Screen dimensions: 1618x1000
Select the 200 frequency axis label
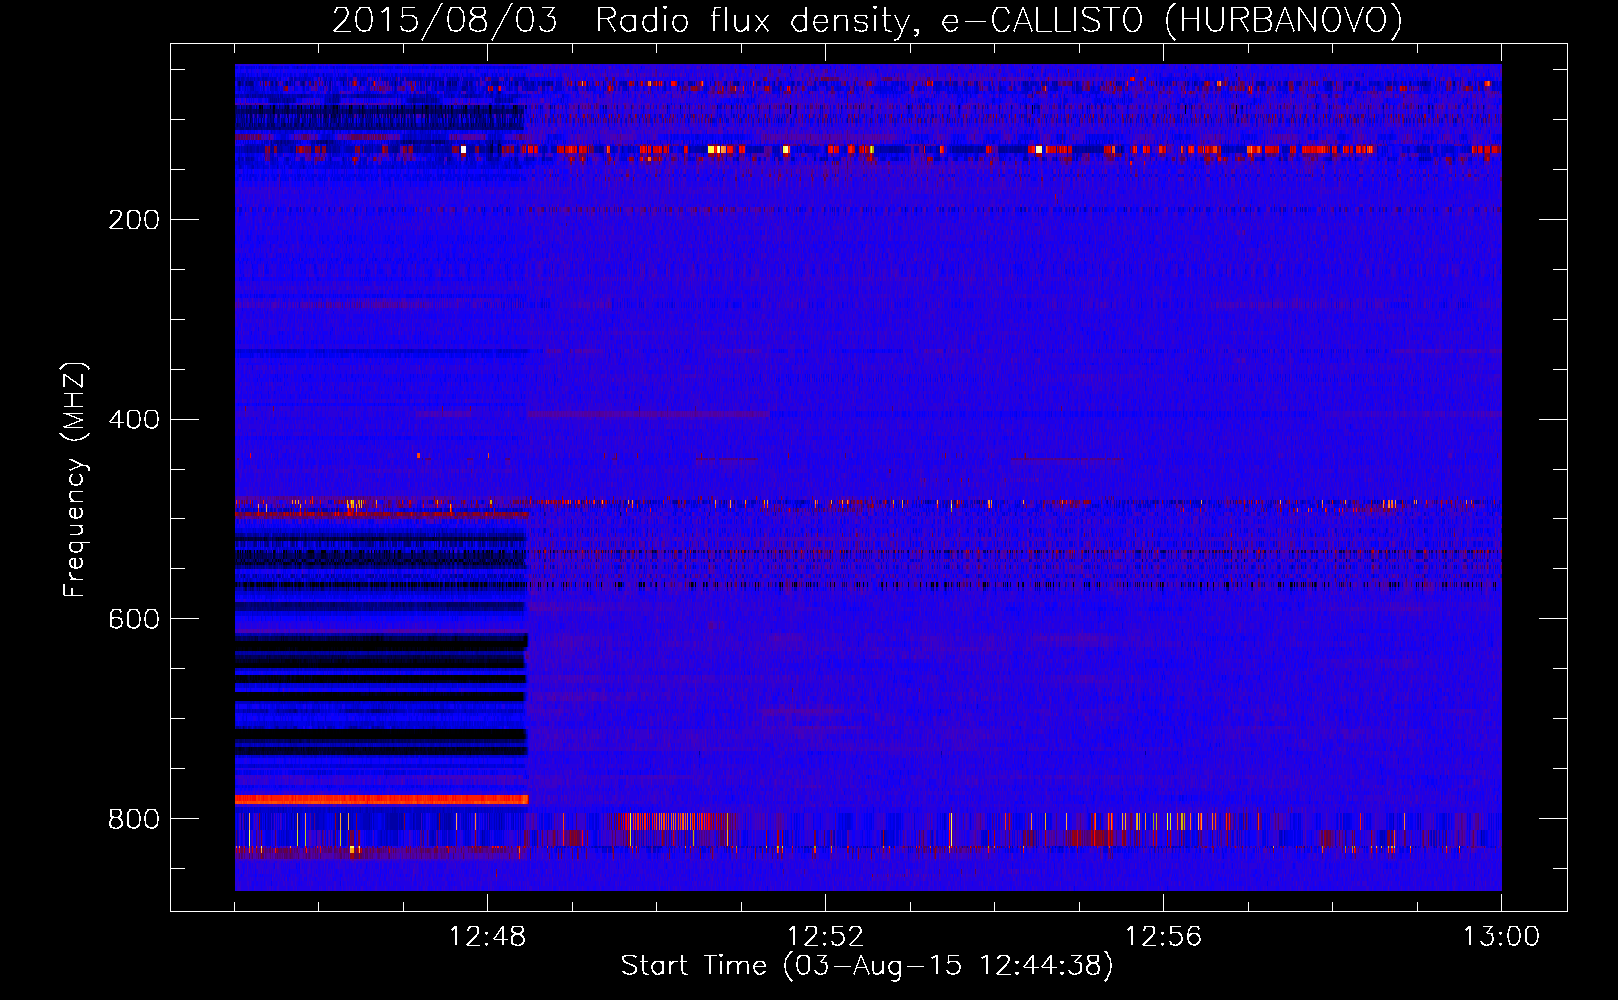[134, 220]
